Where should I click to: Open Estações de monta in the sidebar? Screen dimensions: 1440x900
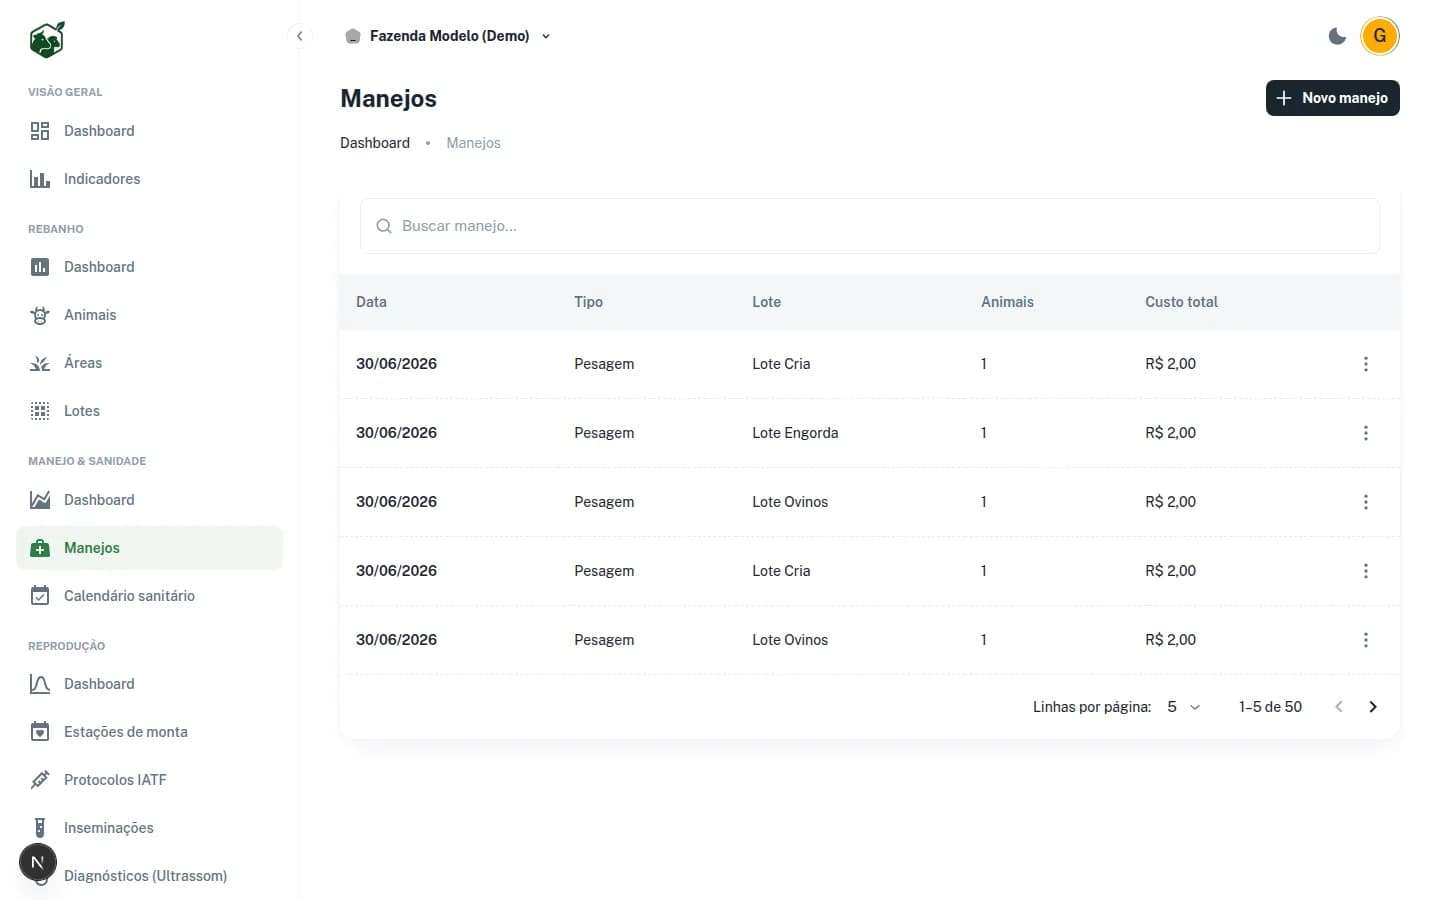pyautogui.click(x=150, y=732)
